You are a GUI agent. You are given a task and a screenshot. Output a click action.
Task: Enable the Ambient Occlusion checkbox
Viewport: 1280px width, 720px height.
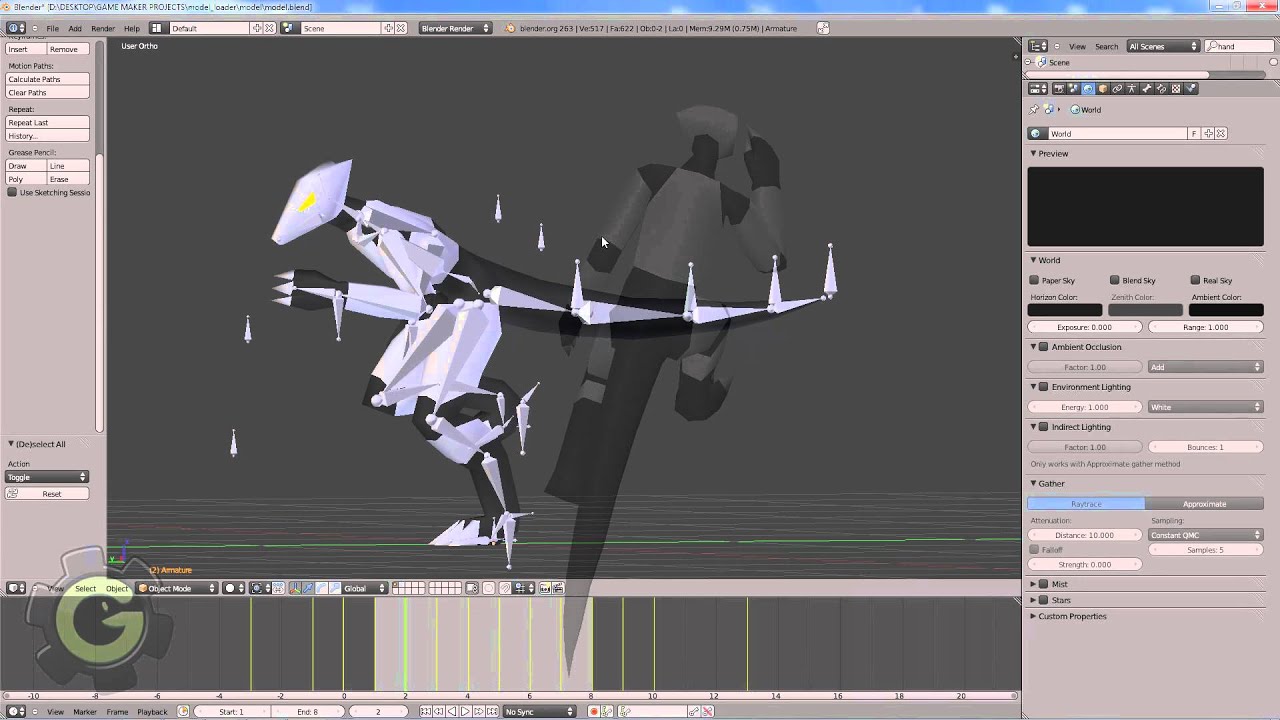(1044, 347)
